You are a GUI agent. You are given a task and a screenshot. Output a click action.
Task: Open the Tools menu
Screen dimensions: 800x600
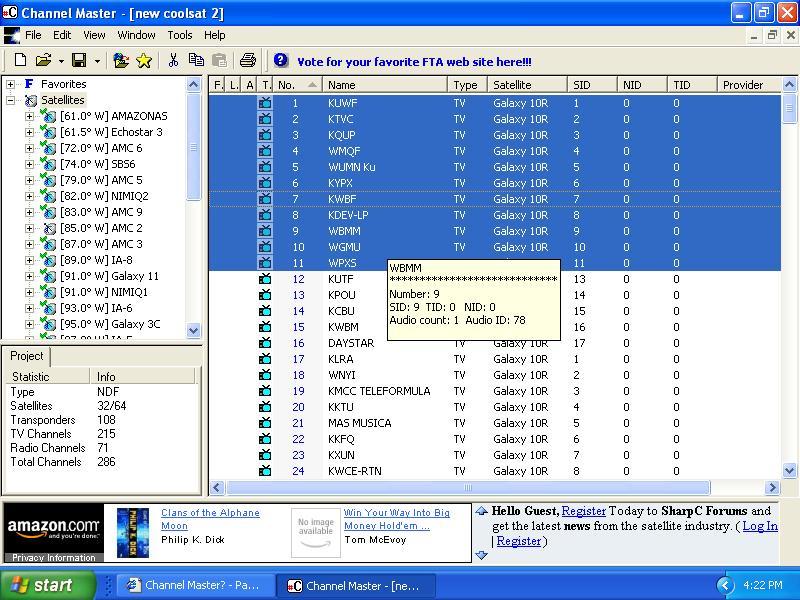point(180,35)
